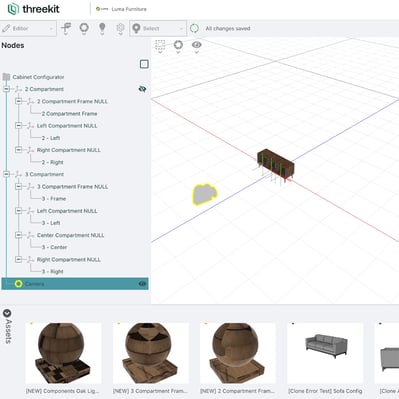Collapse the Center Compartment NULL expander
The width and height of the screenshot is (399, 399).
pyautogui.click(x=19, y=235)
